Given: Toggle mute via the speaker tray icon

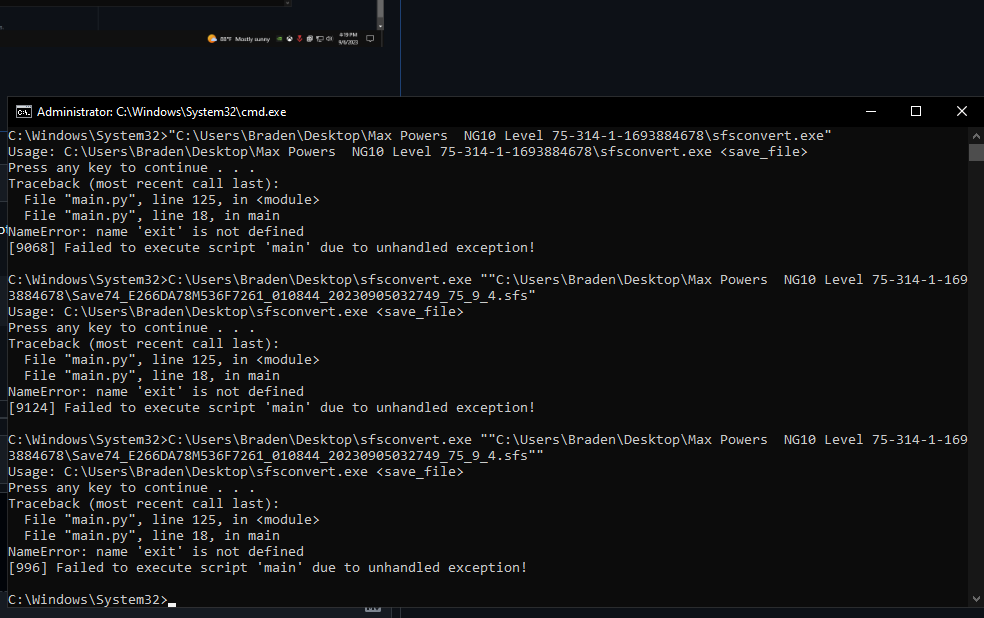Looking at the screenshot, I should click(x=330, y=38).
